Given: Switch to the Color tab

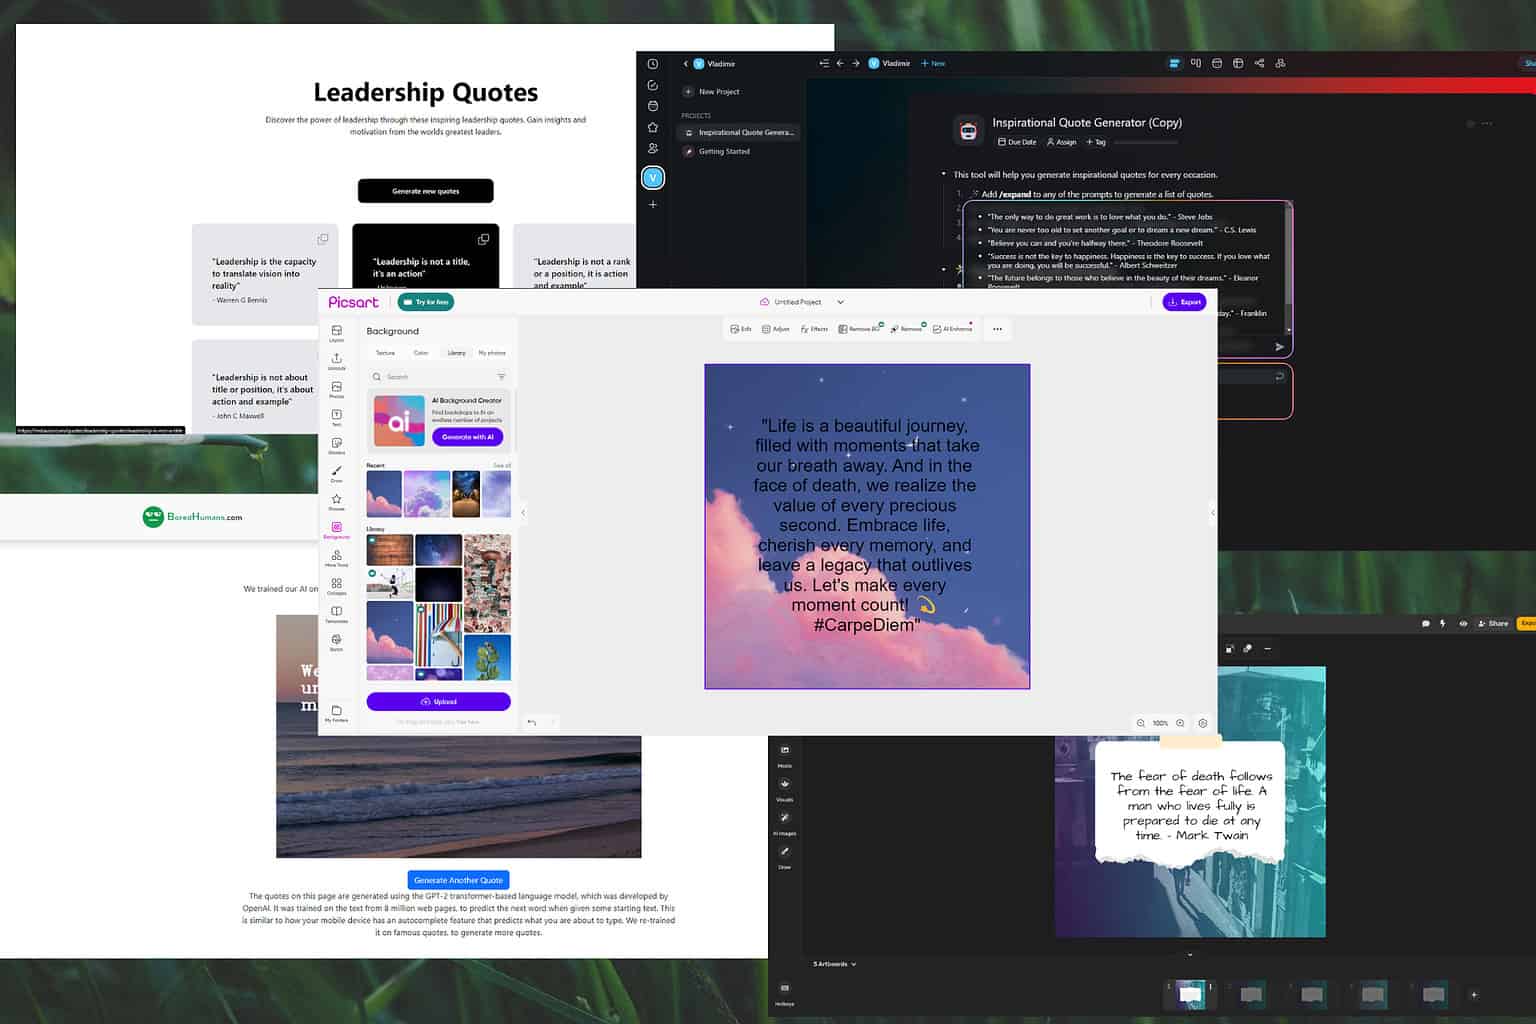Looking at the screenshot, I should (421, 352).
